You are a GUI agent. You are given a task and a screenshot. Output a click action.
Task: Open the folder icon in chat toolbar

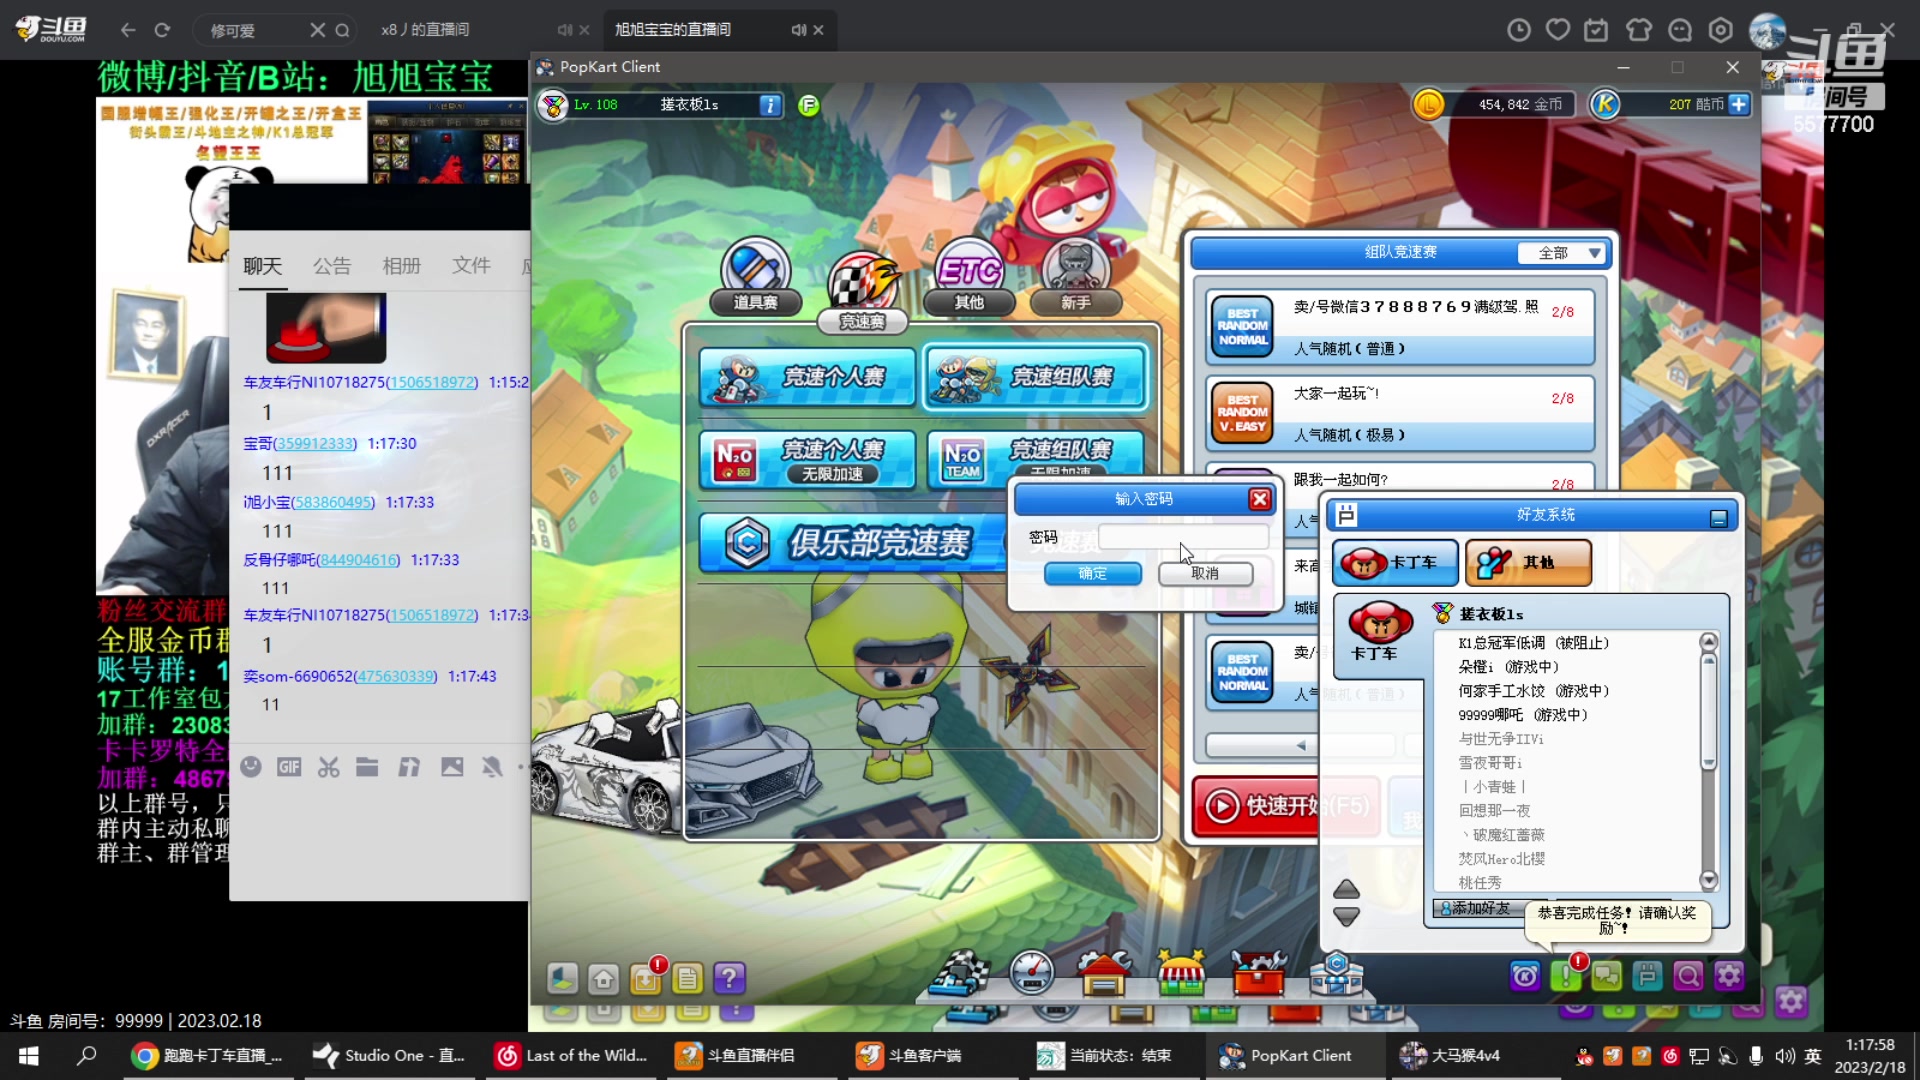(367, 767)
